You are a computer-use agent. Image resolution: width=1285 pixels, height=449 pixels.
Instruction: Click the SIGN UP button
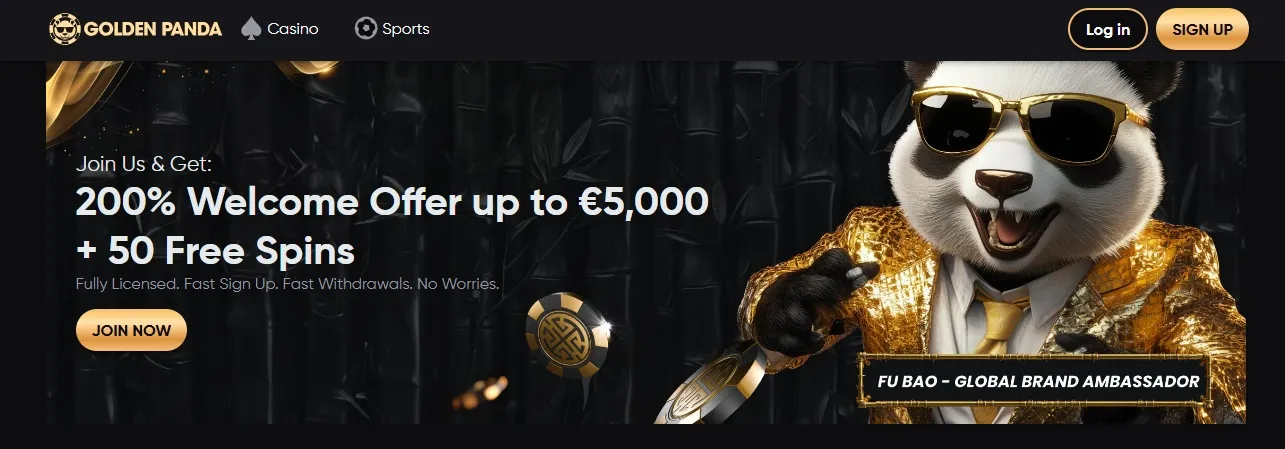tap(1202, 29)
